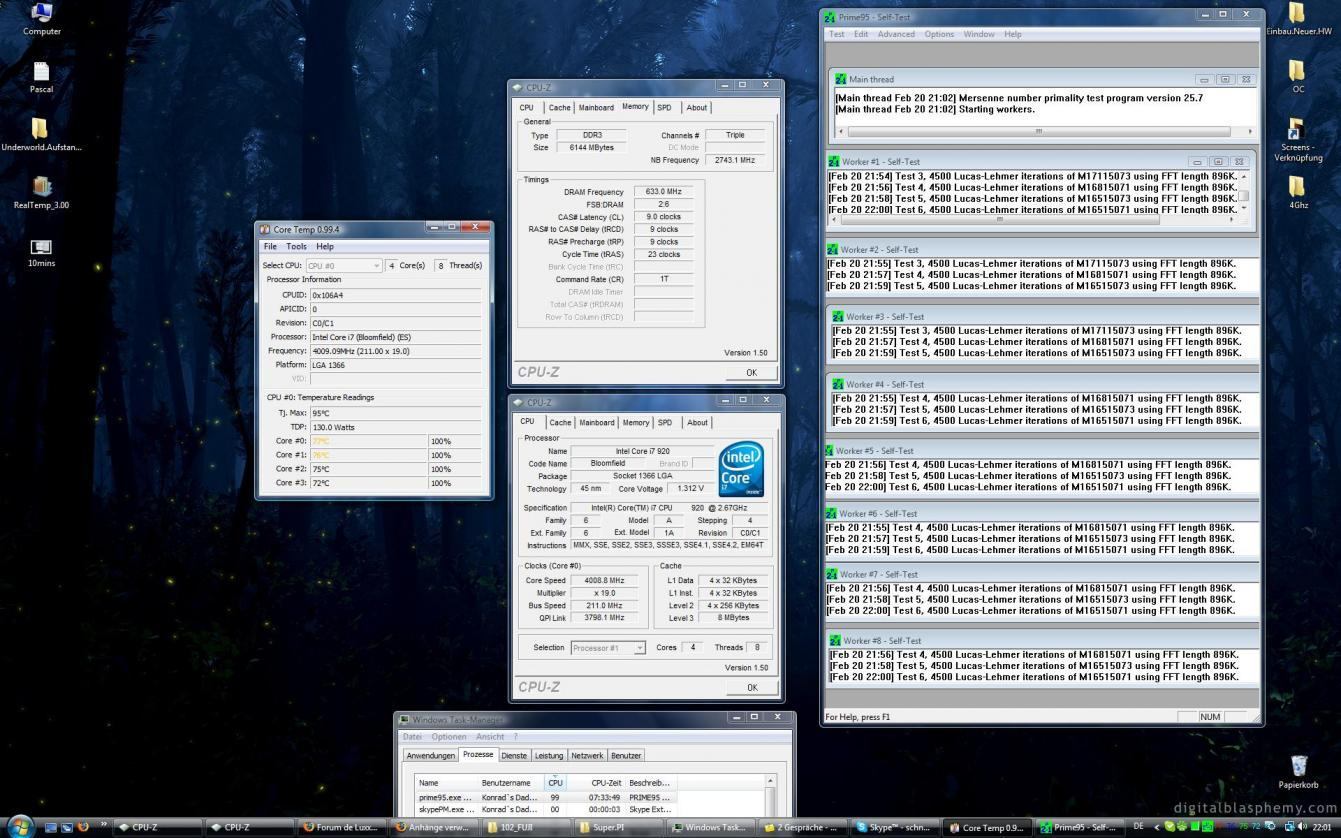
Task: Click Task-Manager process list scroll-up arrow
Action: (x=770, y=781)
